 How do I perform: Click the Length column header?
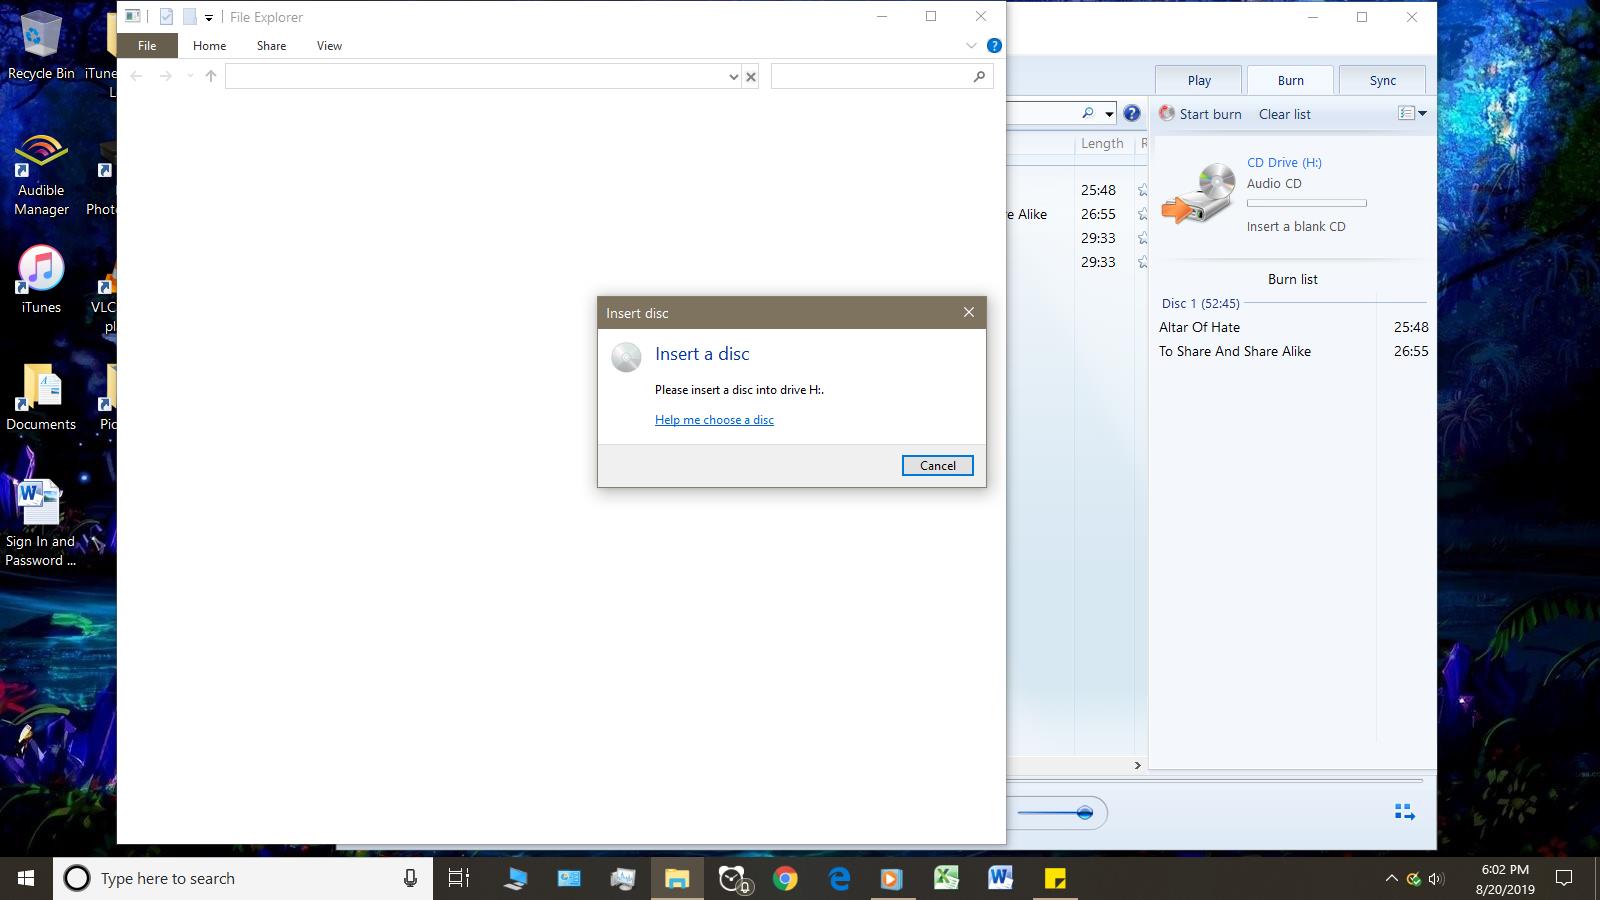pos(1102,143)
